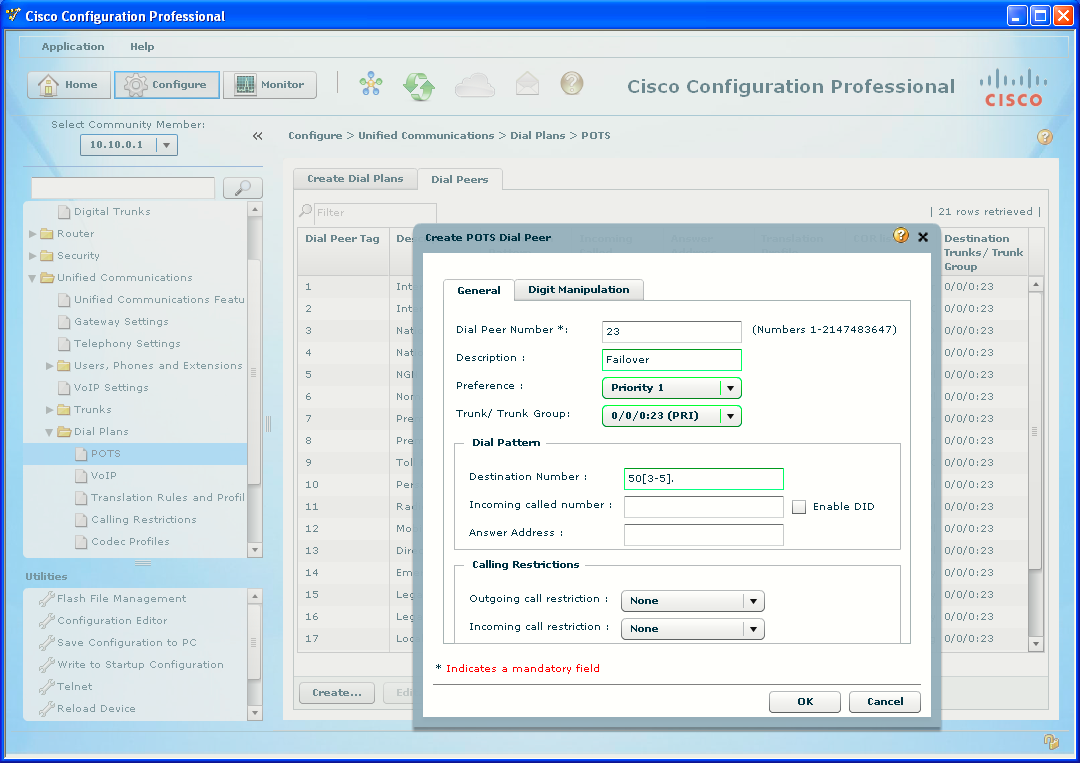The image size is (1080, 763).
Task: Click the Codec Profiles page icon
Action: click(81, 541)
